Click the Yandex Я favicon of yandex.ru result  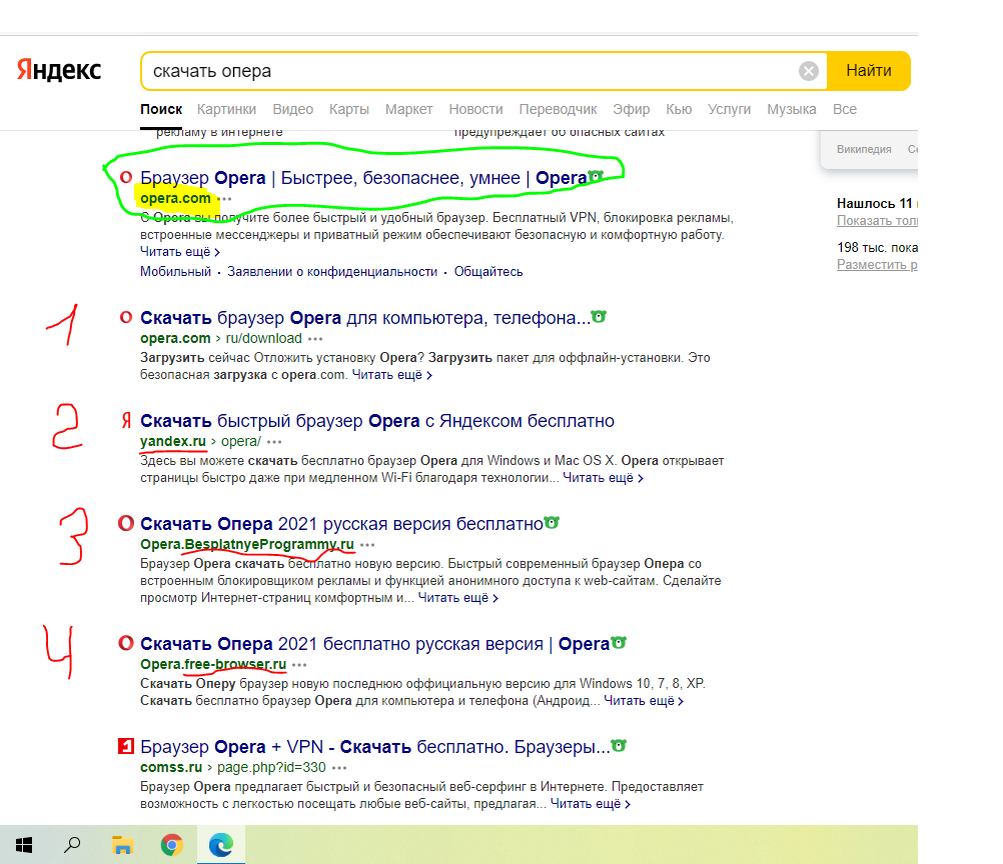126,421
